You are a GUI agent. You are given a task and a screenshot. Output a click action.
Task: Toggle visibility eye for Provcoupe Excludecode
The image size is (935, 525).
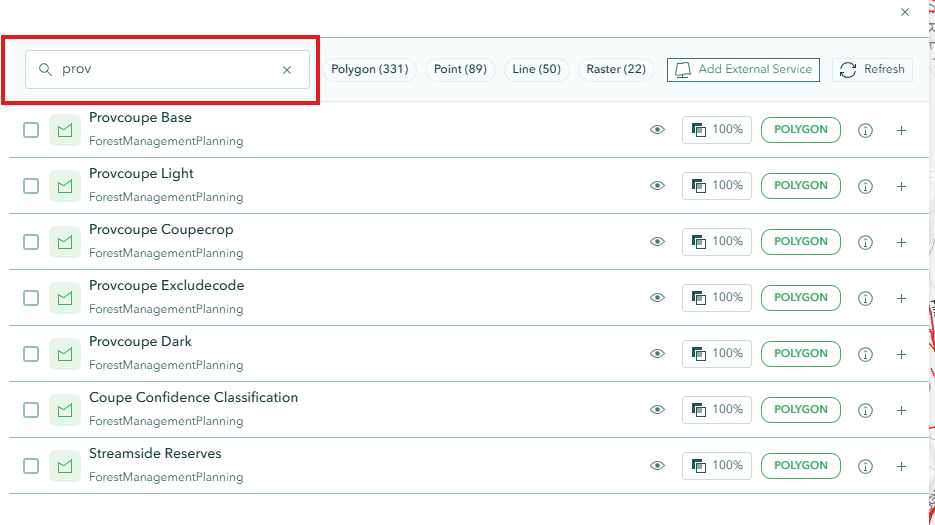[657, 298]
